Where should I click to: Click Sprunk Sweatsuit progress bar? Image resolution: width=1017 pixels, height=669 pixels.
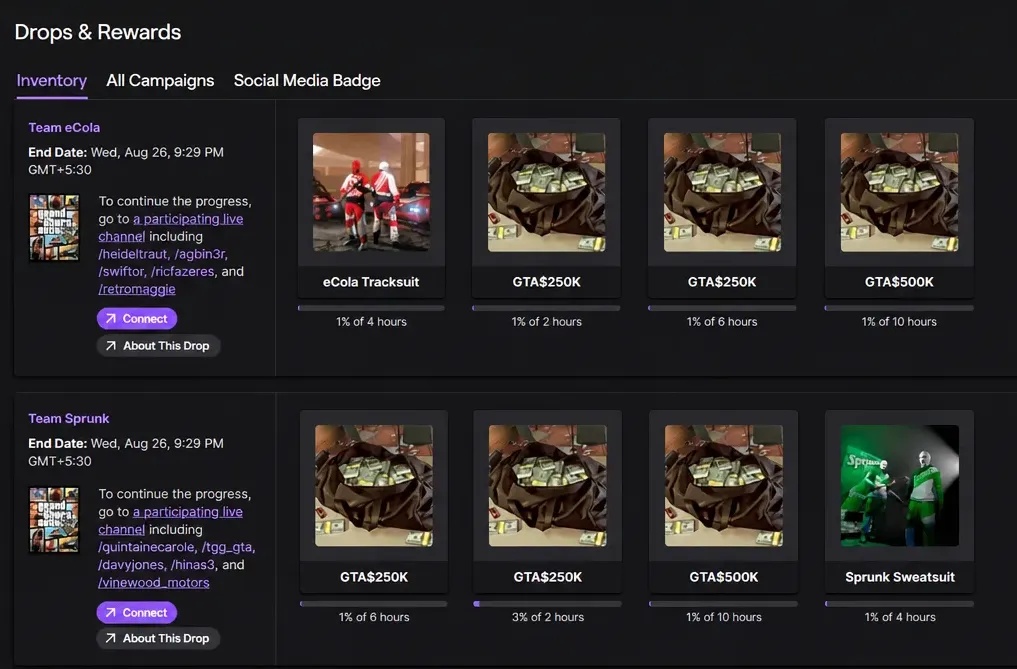[900, 603]
